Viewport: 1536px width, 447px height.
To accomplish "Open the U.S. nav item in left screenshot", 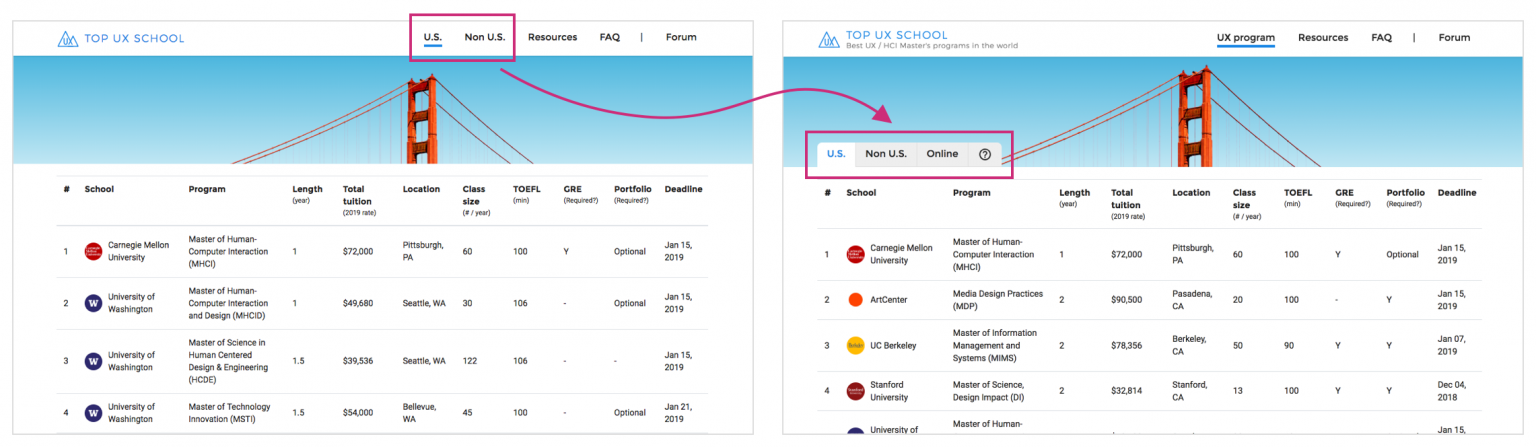I will pyautogui.click(x=432, y=37).
